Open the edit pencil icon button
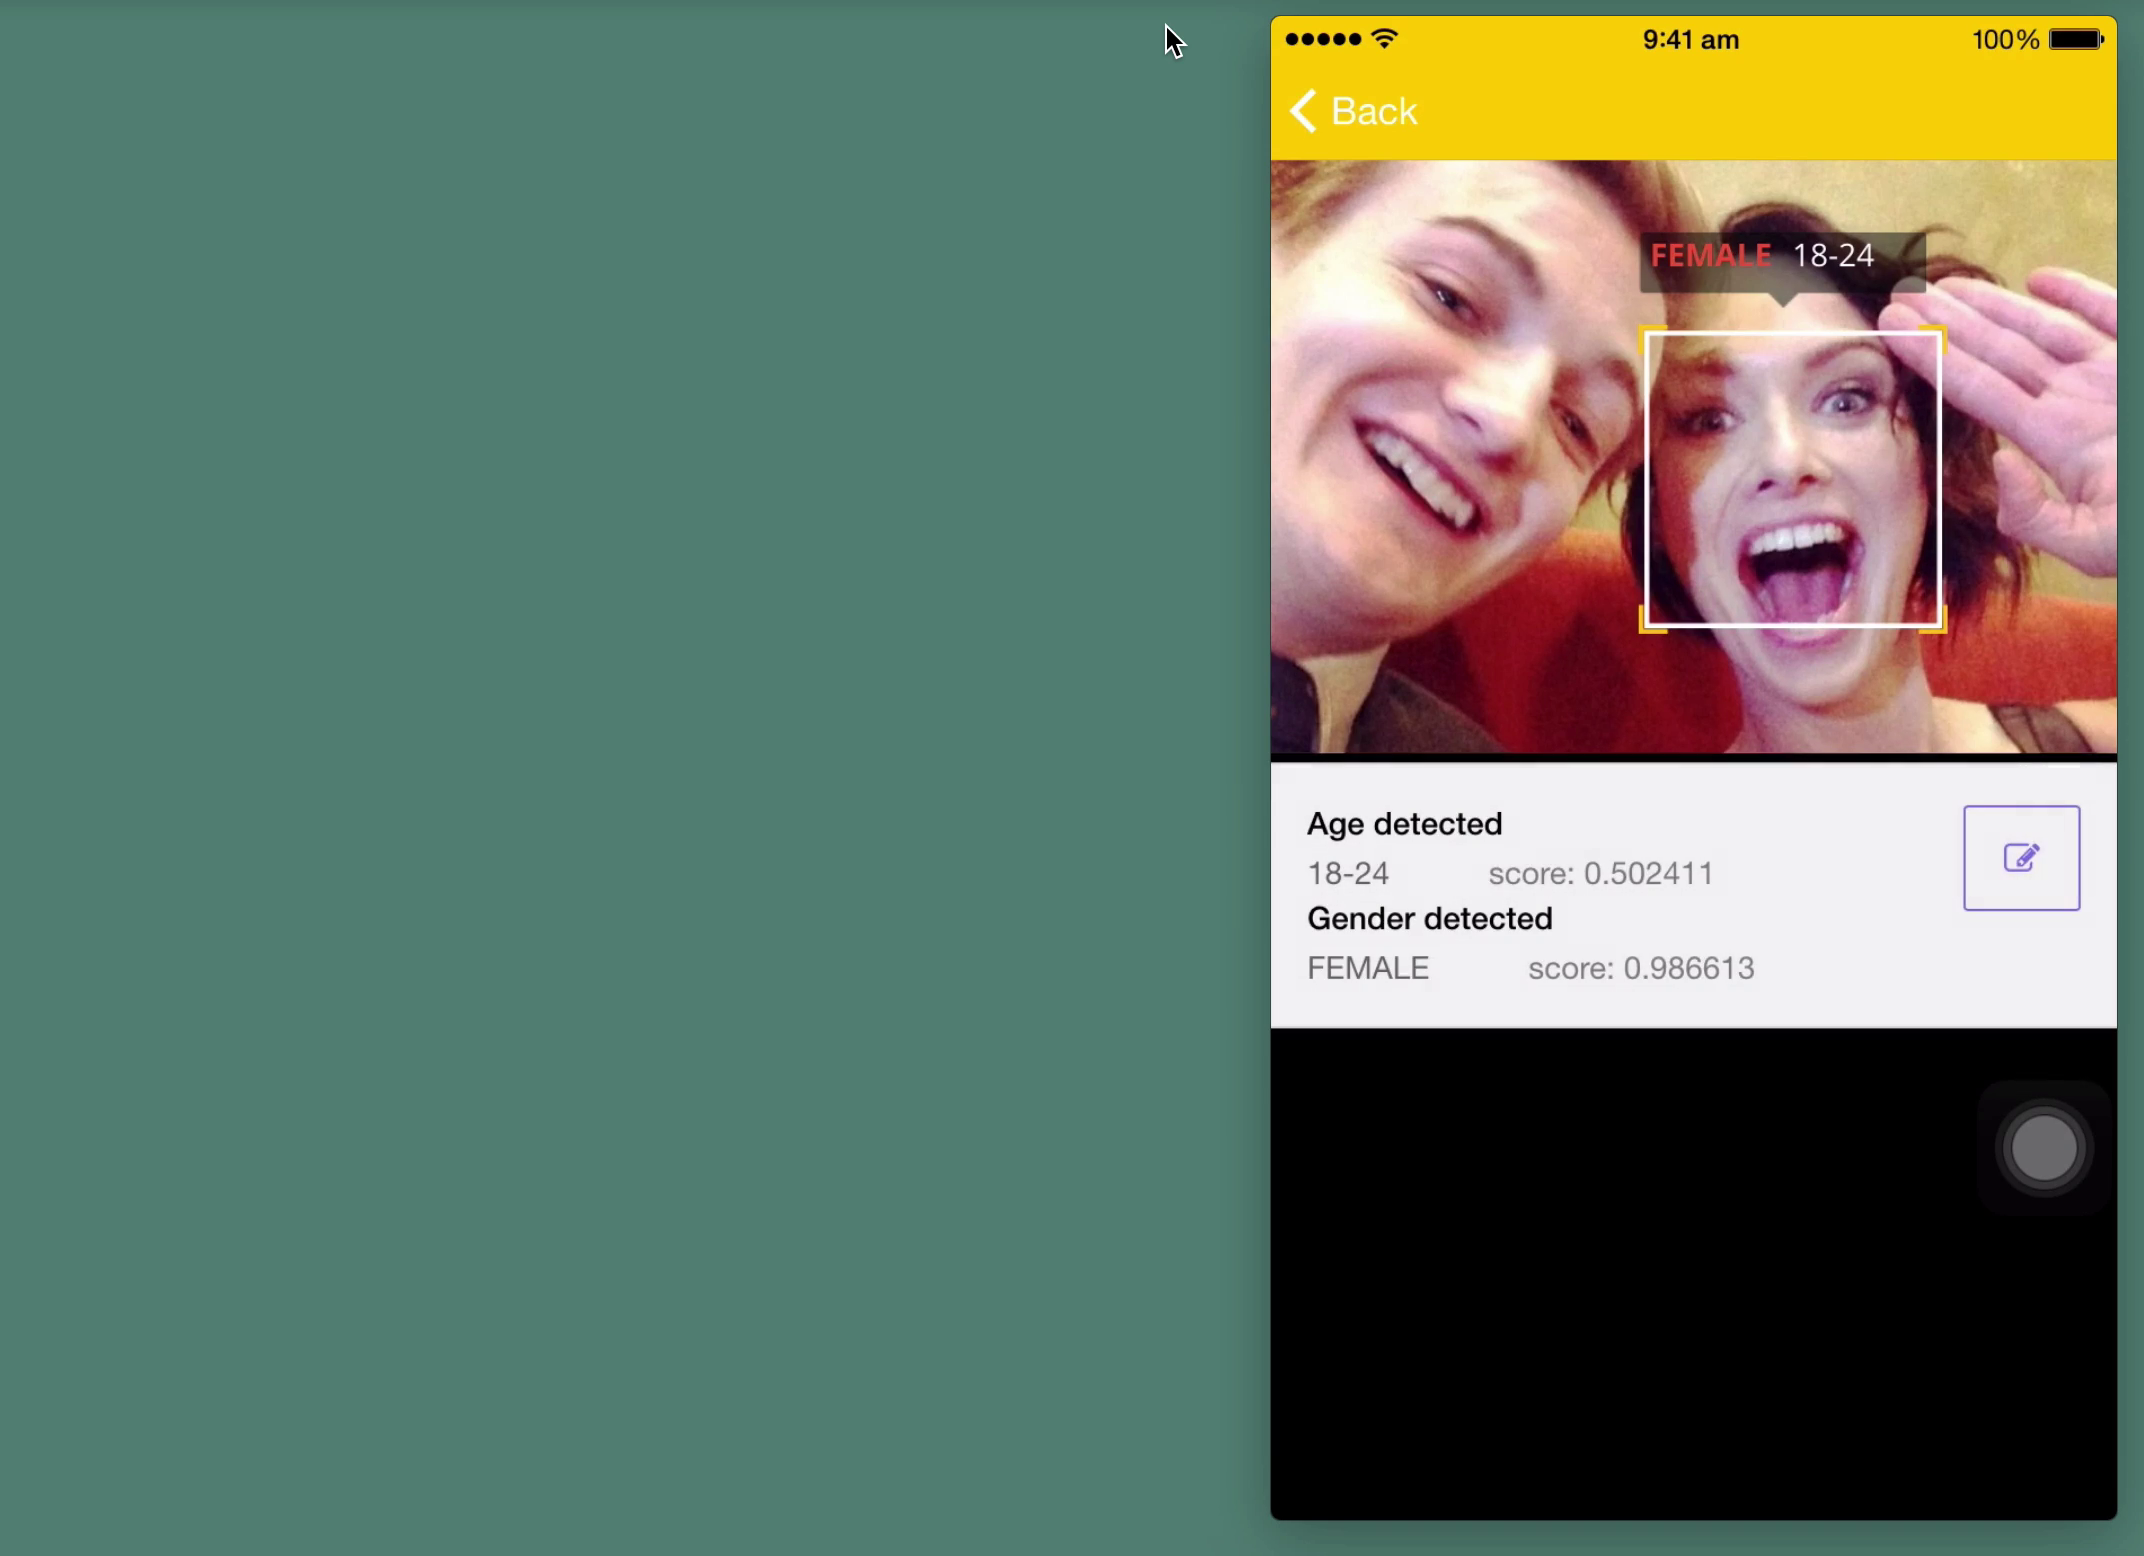The width and height of the screenshot is (2144, 1556). tap(2020, 858)
